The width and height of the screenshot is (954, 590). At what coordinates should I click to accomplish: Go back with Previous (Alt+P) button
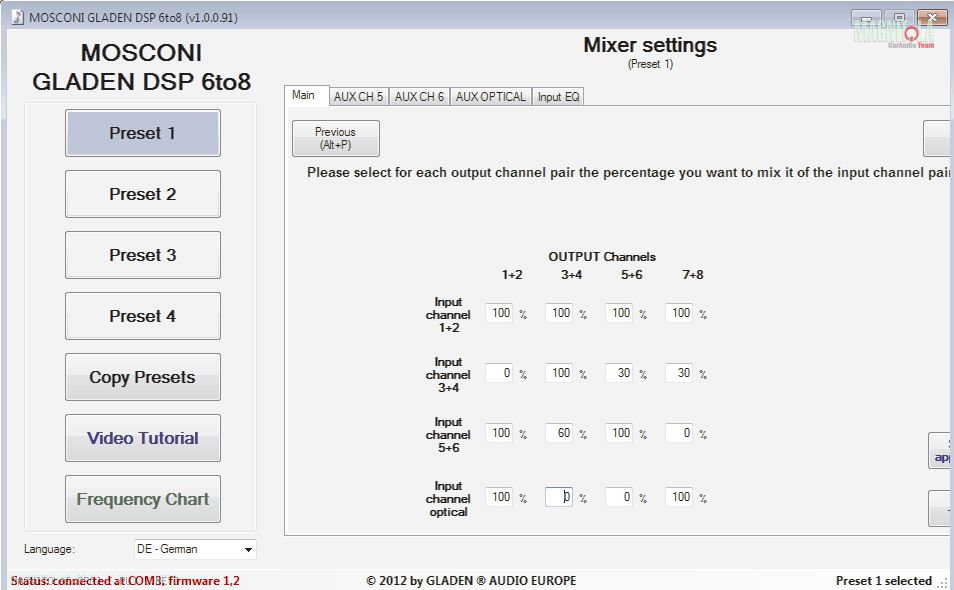336,138
